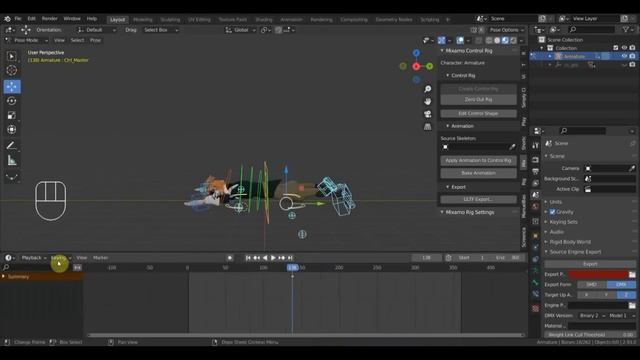This screenshot has height=360, width=640.
Task: Open the File menu
Action: 18,19
